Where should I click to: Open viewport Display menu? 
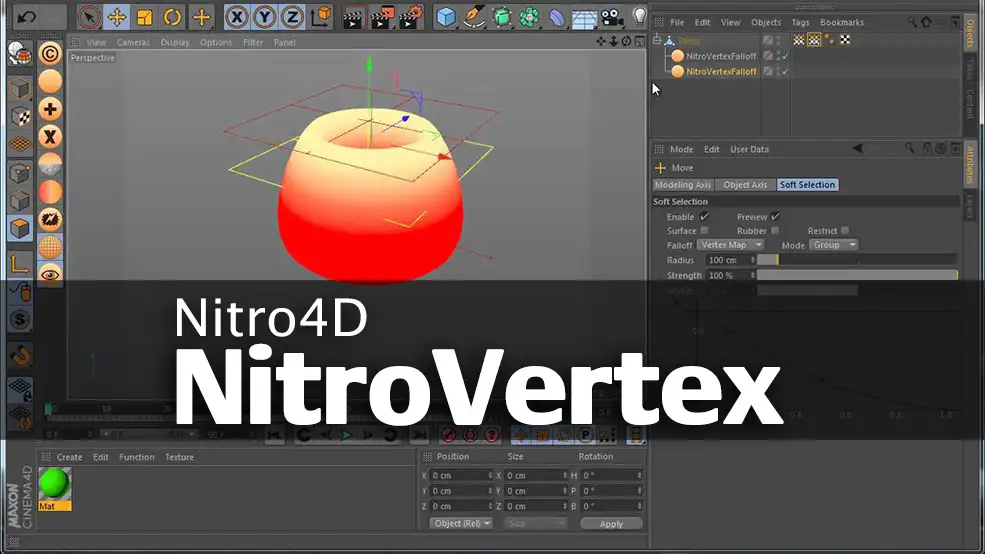click(175, 42)
